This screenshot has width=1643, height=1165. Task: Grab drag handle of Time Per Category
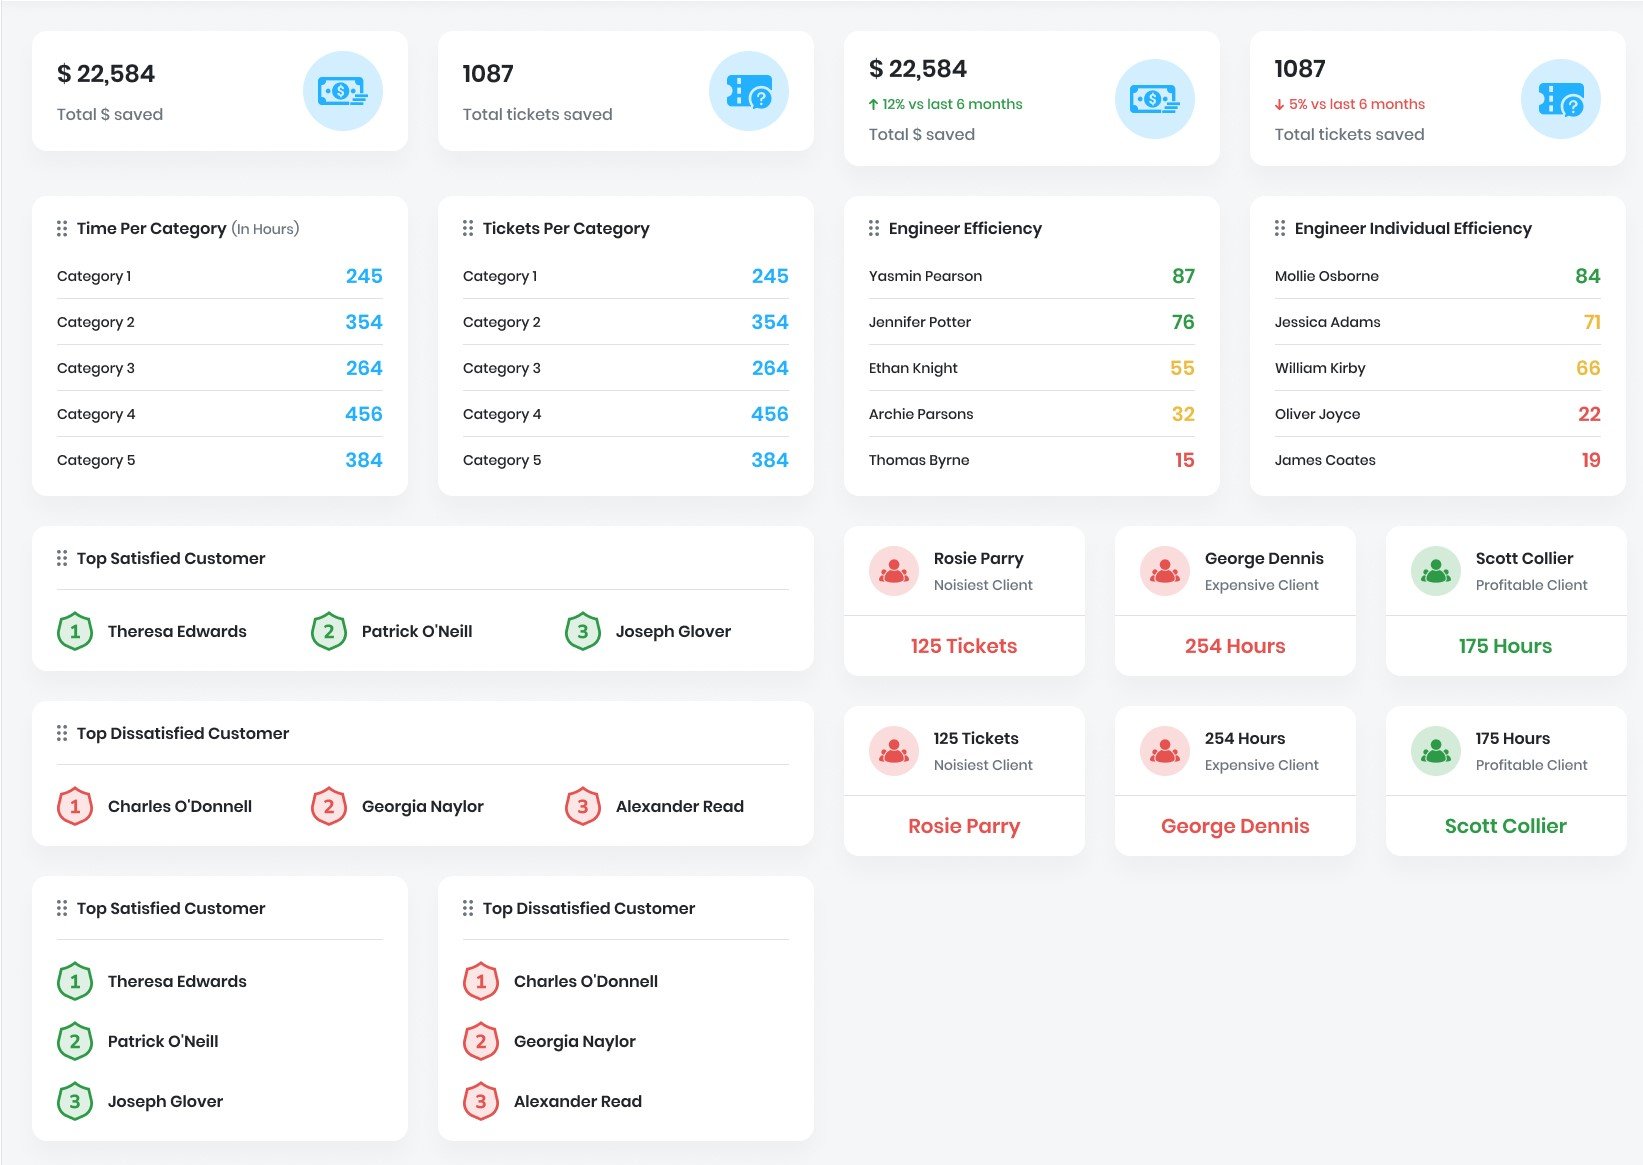click(x=62, y=228)
